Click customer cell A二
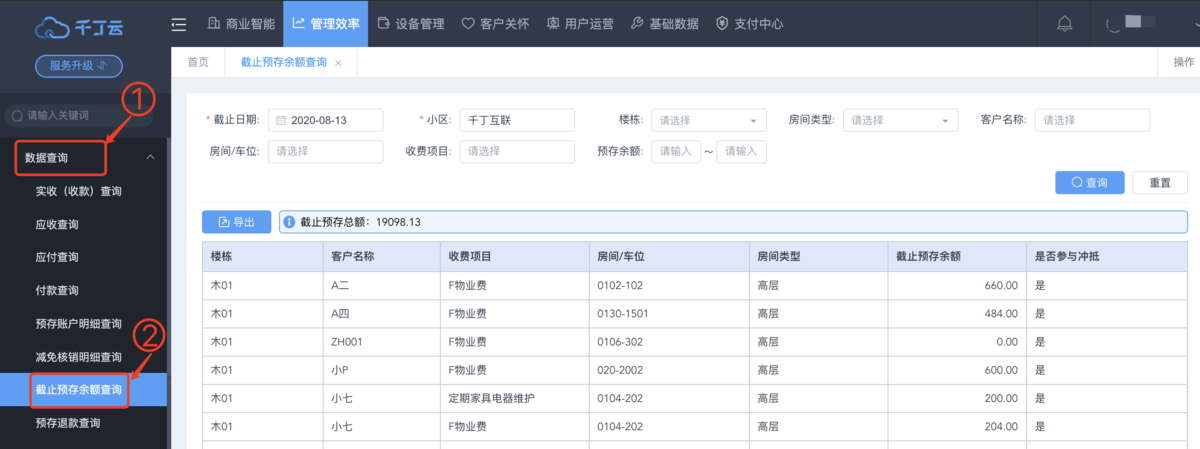The width and height of the screenshot is (1200, 449). click(x=341, y=285)
